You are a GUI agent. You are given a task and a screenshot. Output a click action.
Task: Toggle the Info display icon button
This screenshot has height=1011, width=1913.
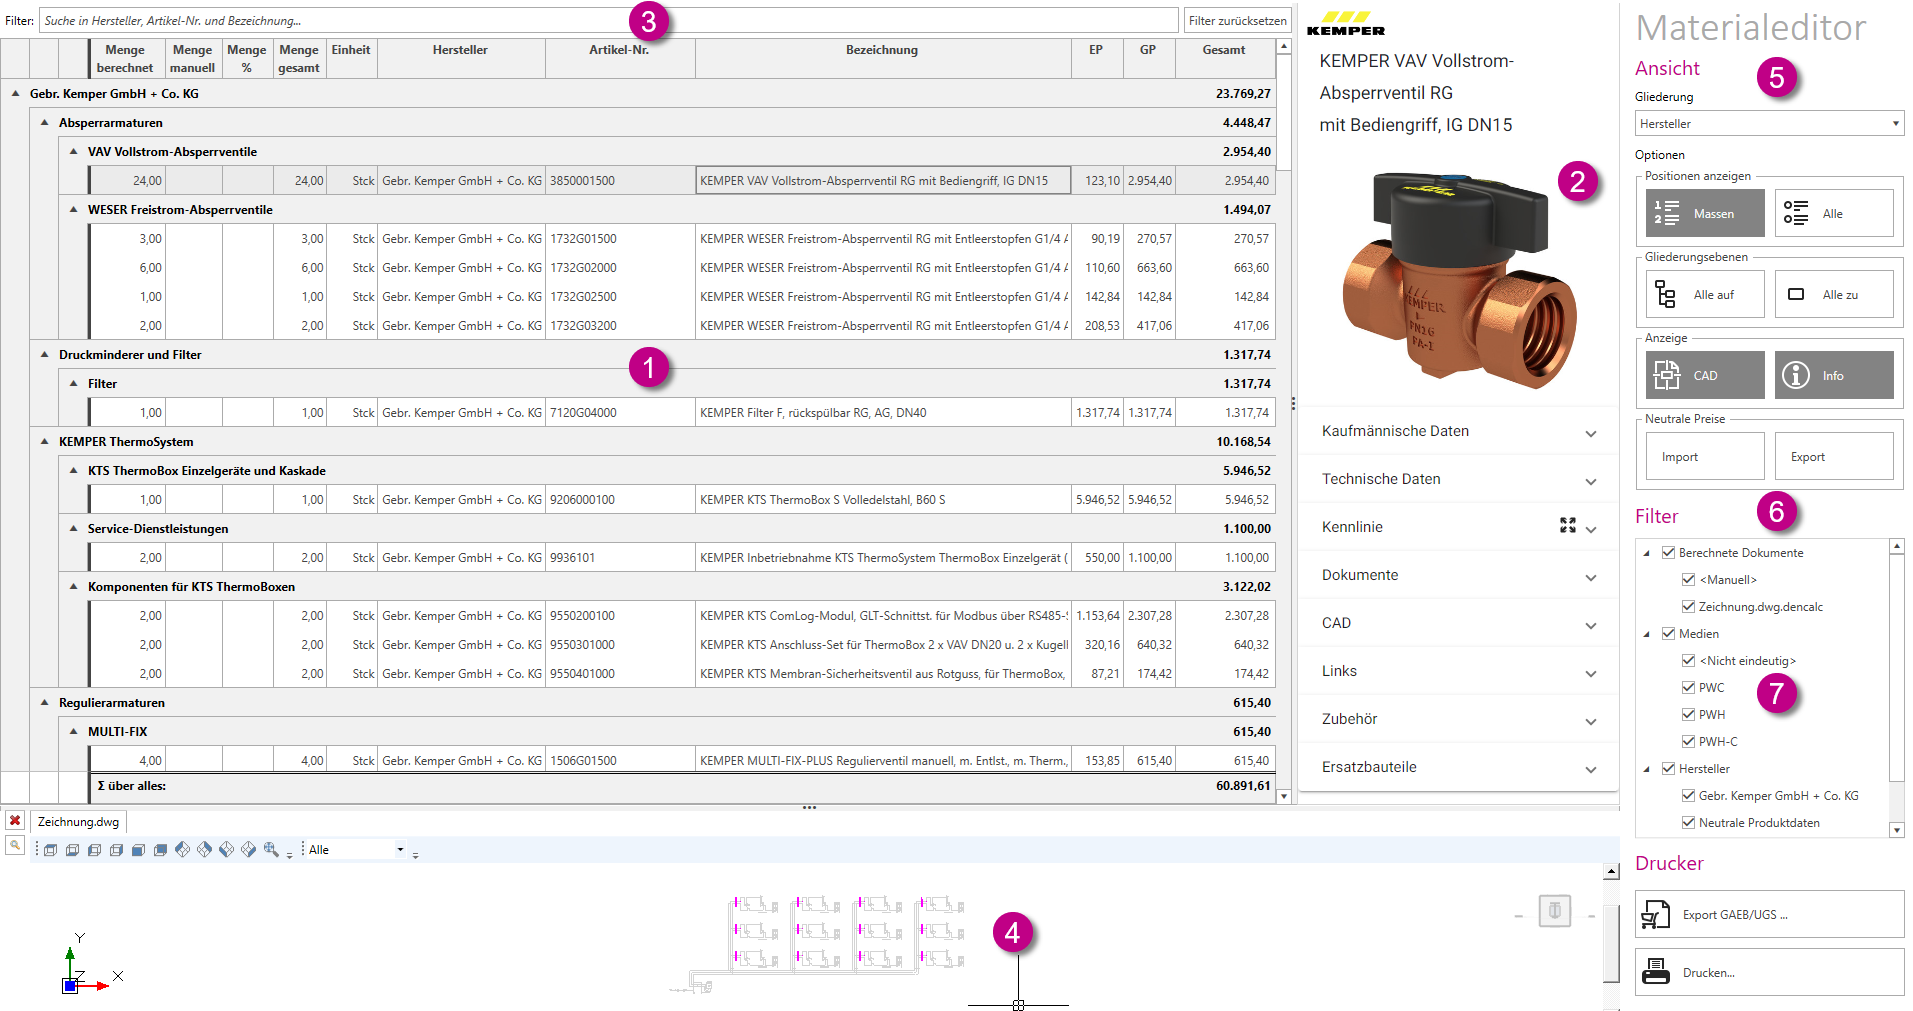click(x=1834, y=375)
